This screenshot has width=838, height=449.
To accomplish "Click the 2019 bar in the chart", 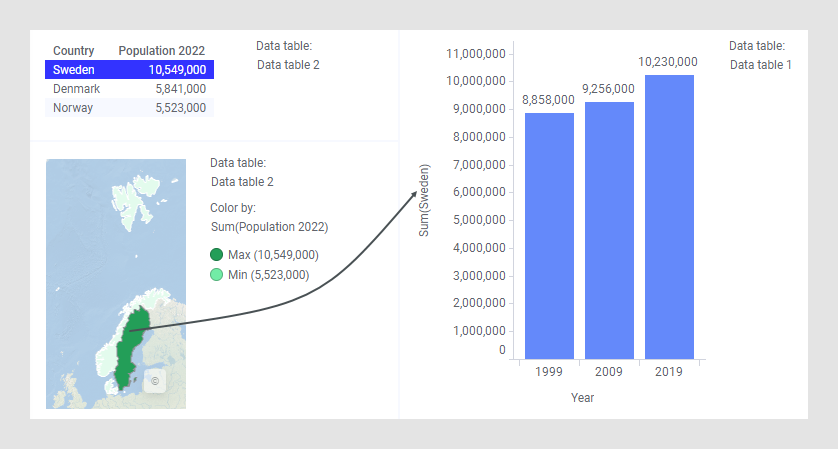I will 669,216.
